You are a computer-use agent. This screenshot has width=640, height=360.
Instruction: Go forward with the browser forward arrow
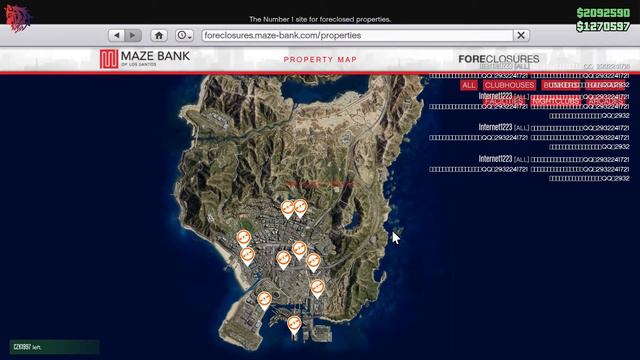[x=133, y=36]
